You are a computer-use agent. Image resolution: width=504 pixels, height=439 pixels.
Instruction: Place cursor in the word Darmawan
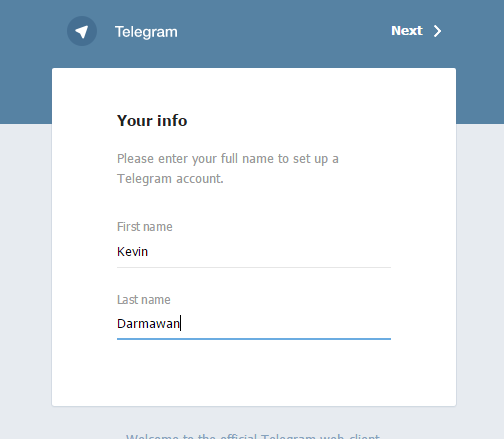[148, 324]
